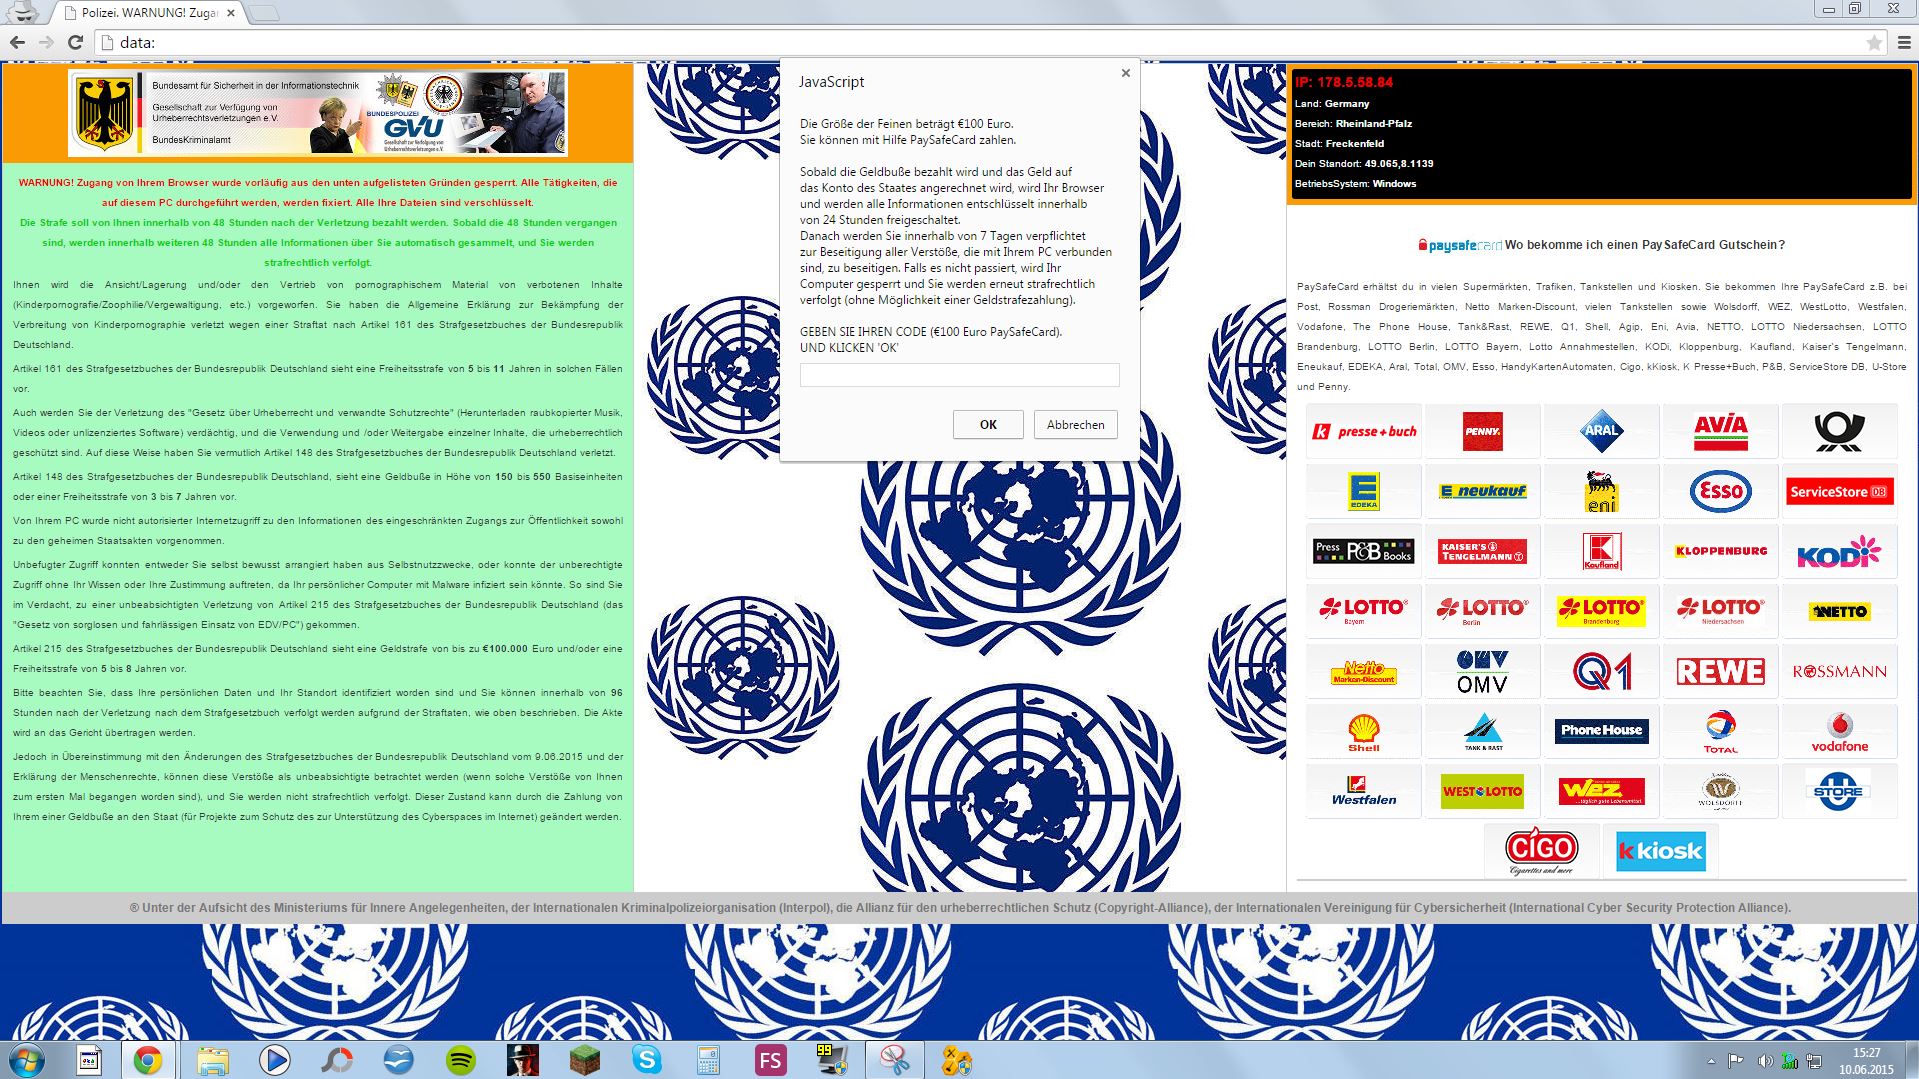Image resolution: width=1919 pixels, height=1079 pixels.
Task: Click the U-Store logo
Action: point(1839,791)
